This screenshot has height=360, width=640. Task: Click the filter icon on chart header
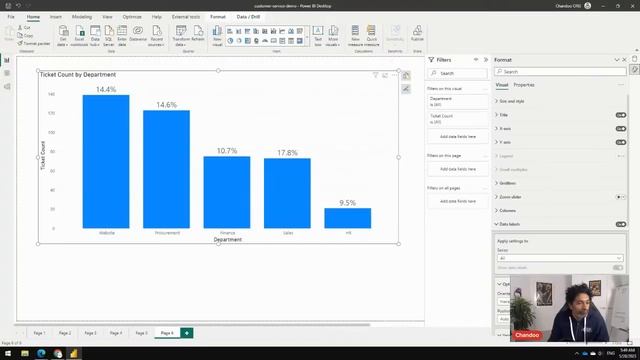pos(376,75)
